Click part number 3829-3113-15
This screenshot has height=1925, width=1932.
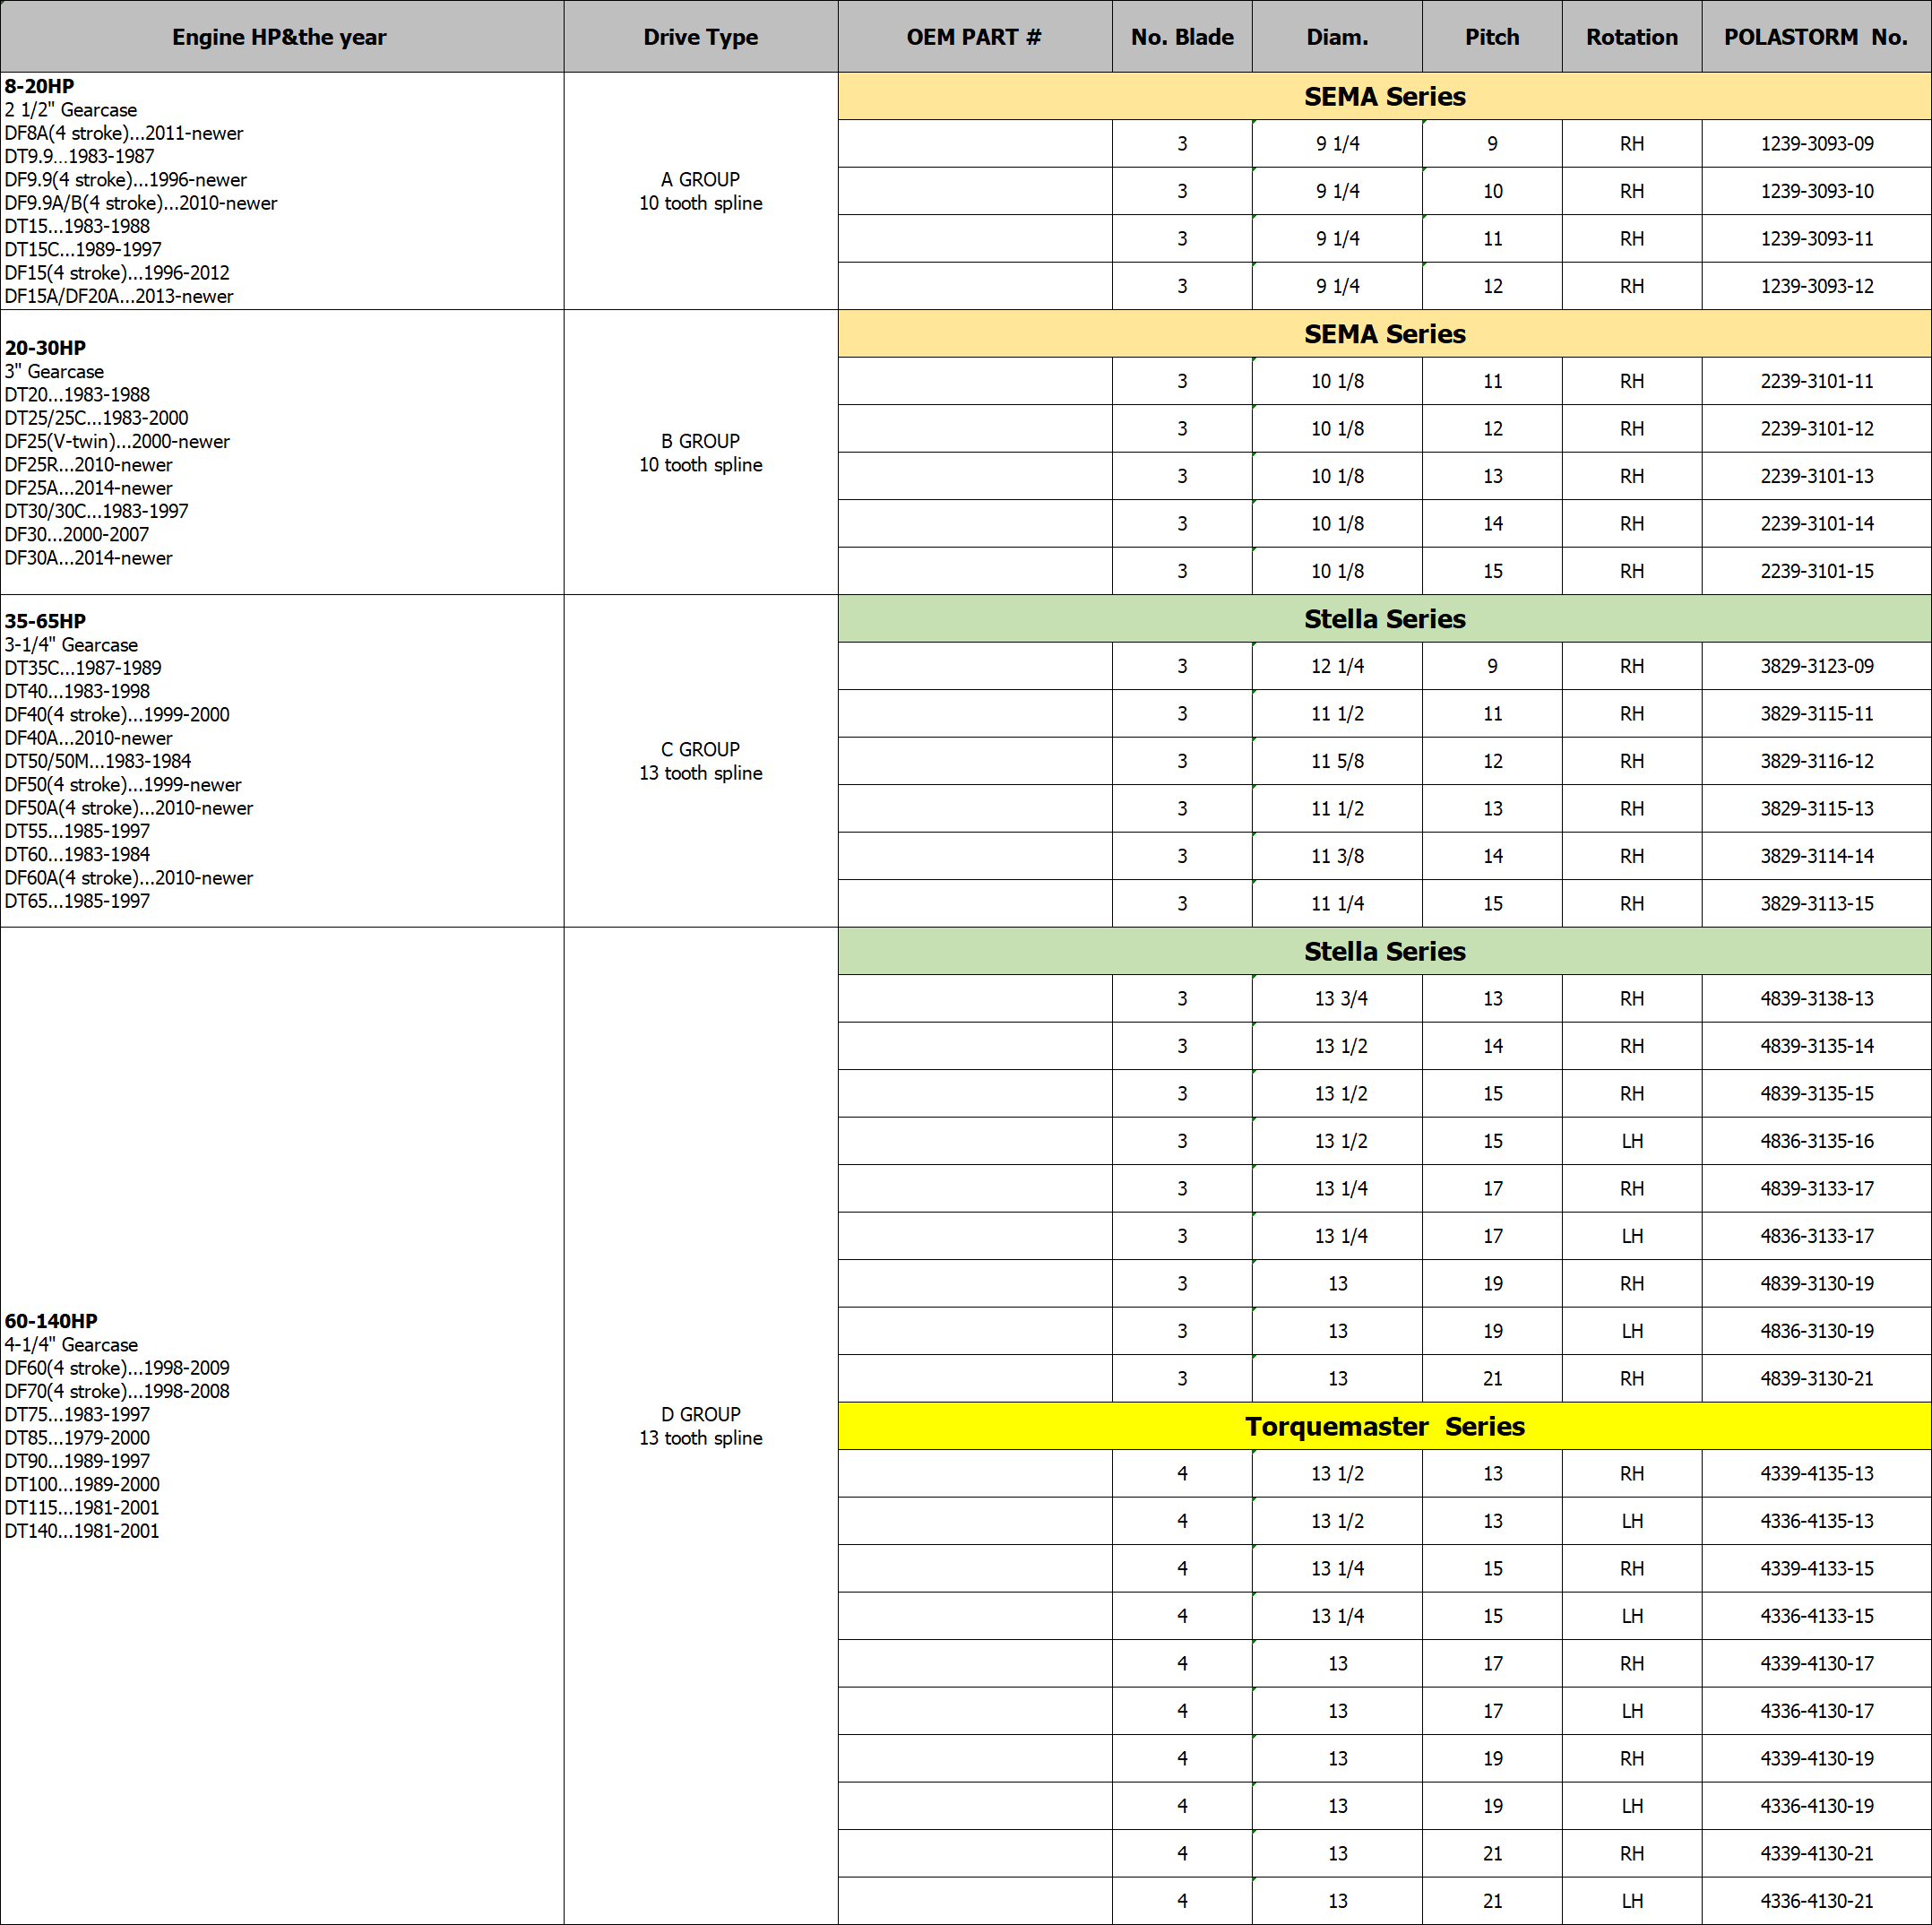[1817, 904]
